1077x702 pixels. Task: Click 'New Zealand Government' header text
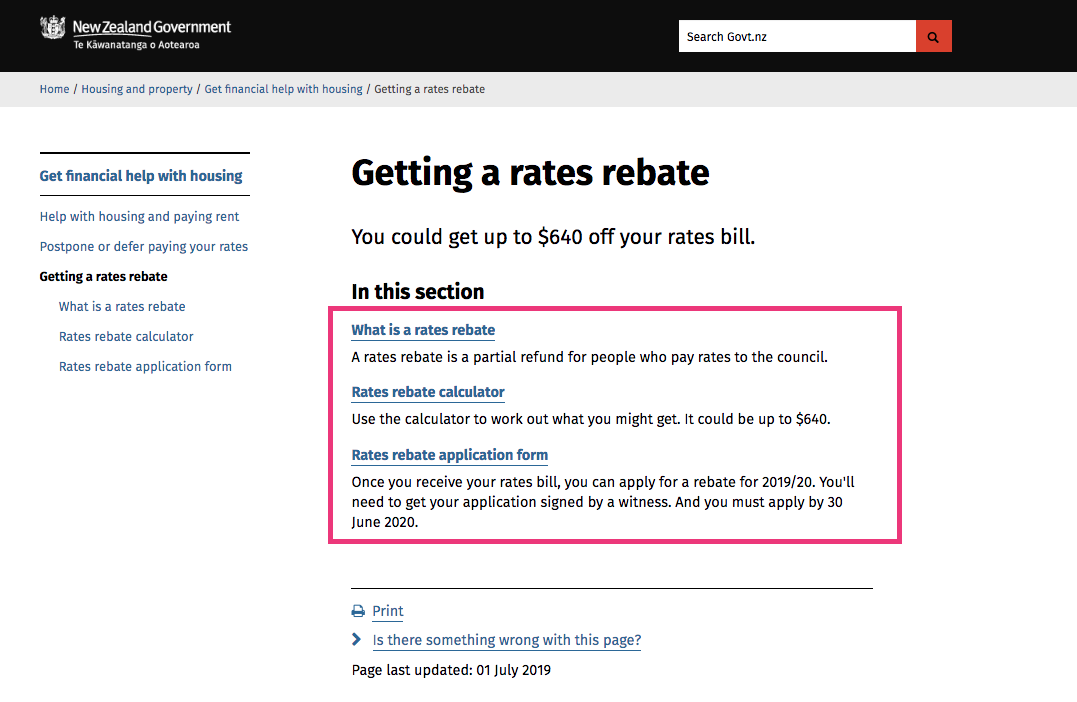pos(152,27)
